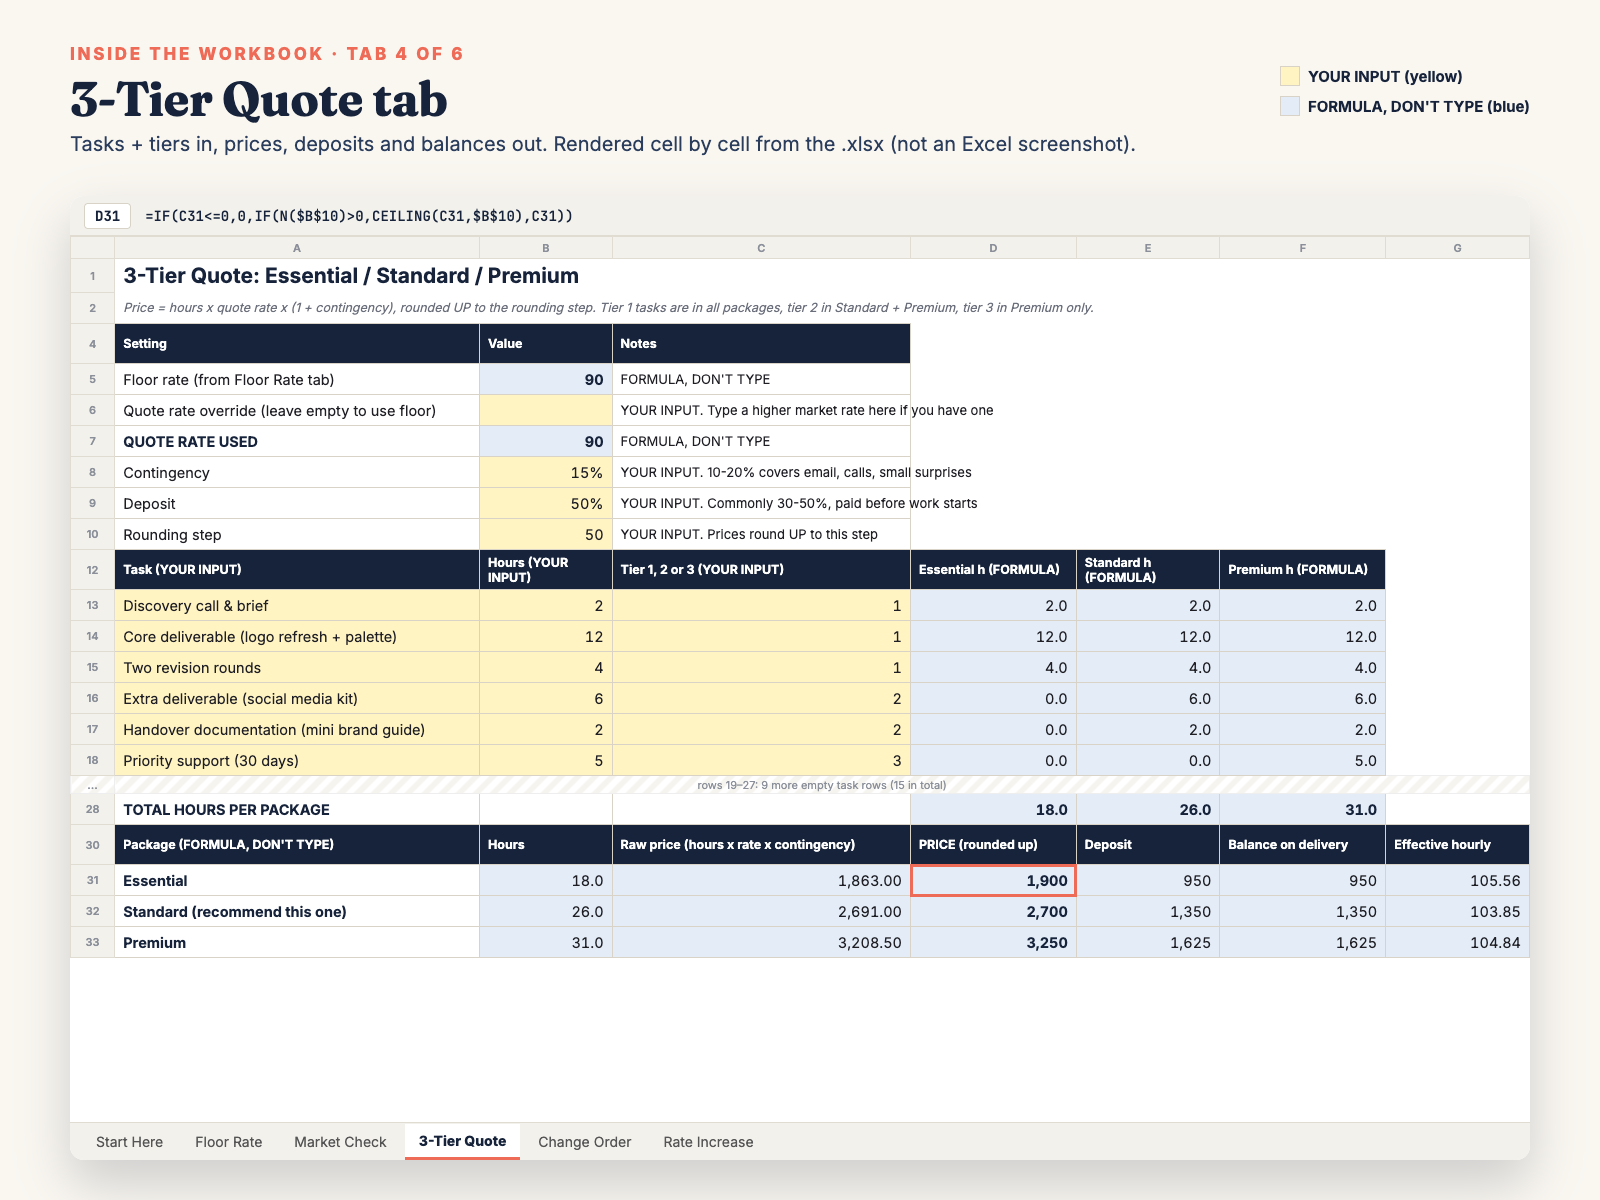Select the 3-Tier Quote tab
Viewport: 1600px width, 1200px height.
[462, 1141]
